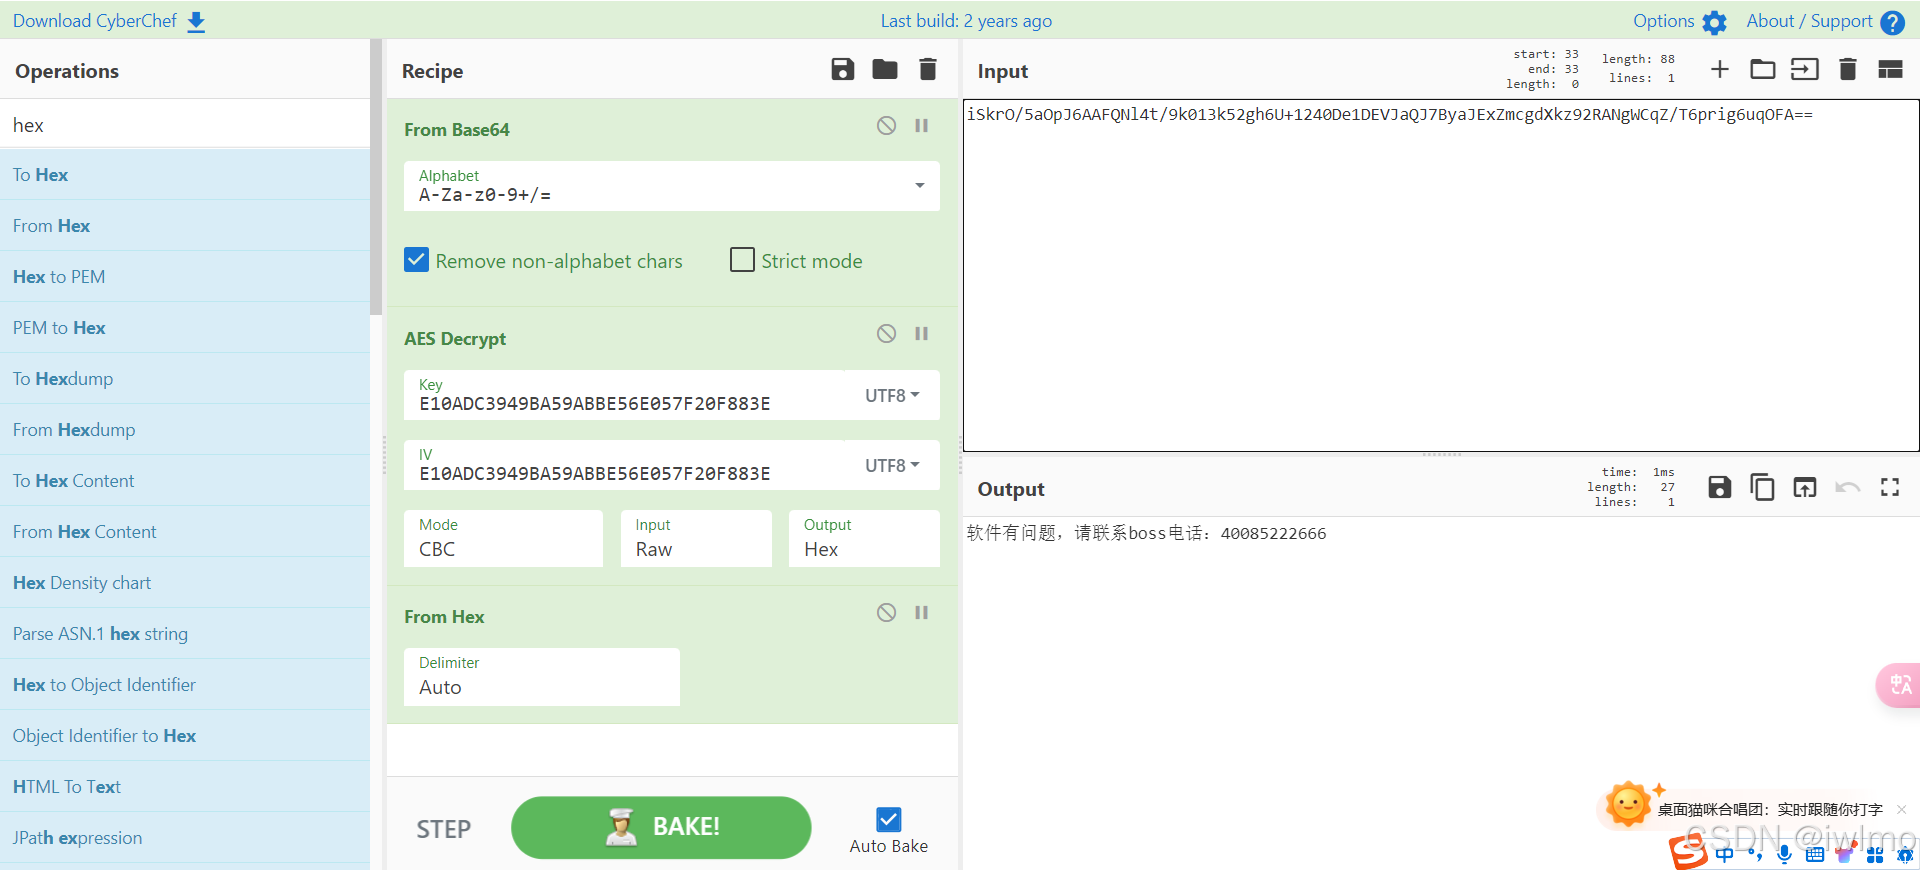Screen dimensions: 1920x870
Task: Copy raw output to clipboard
Action: [x=1762, y=487]
